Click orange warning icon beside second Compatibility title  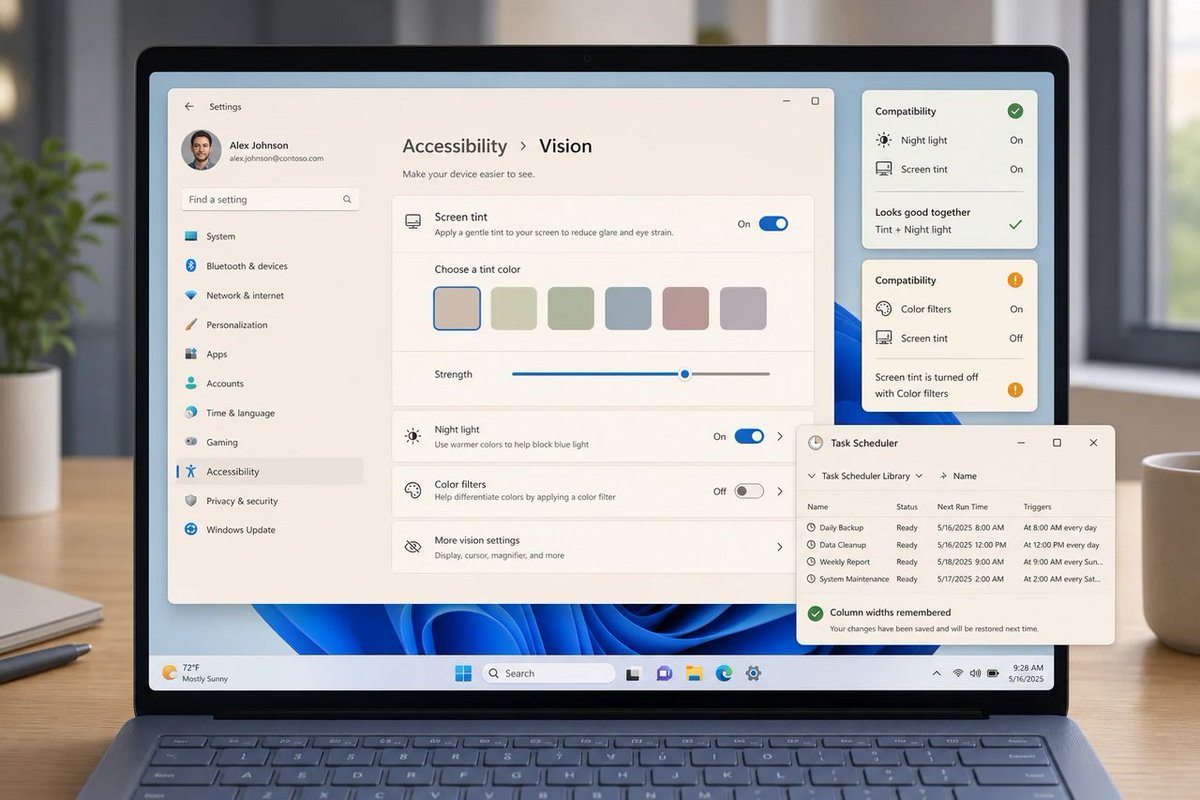tap(1015, 280)
